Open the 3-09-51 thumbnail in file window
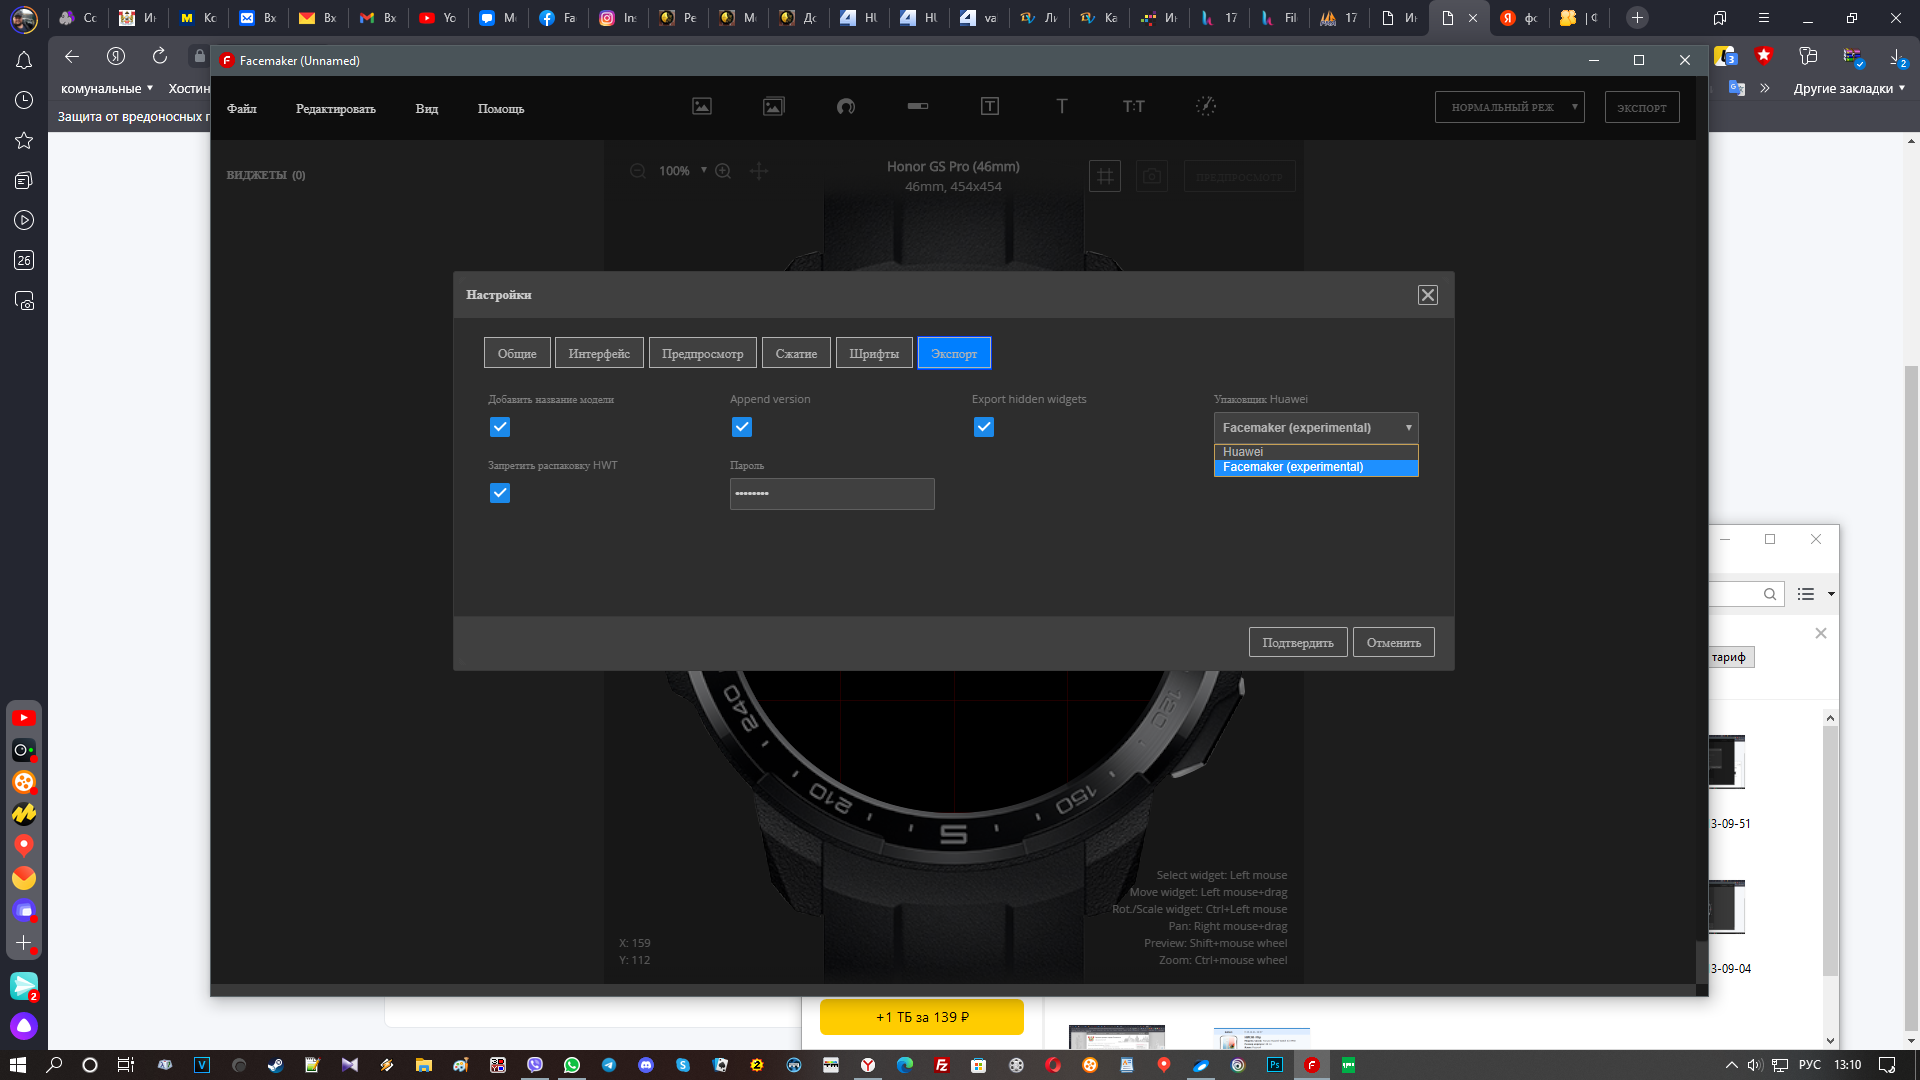 (x=1727, y=762)
